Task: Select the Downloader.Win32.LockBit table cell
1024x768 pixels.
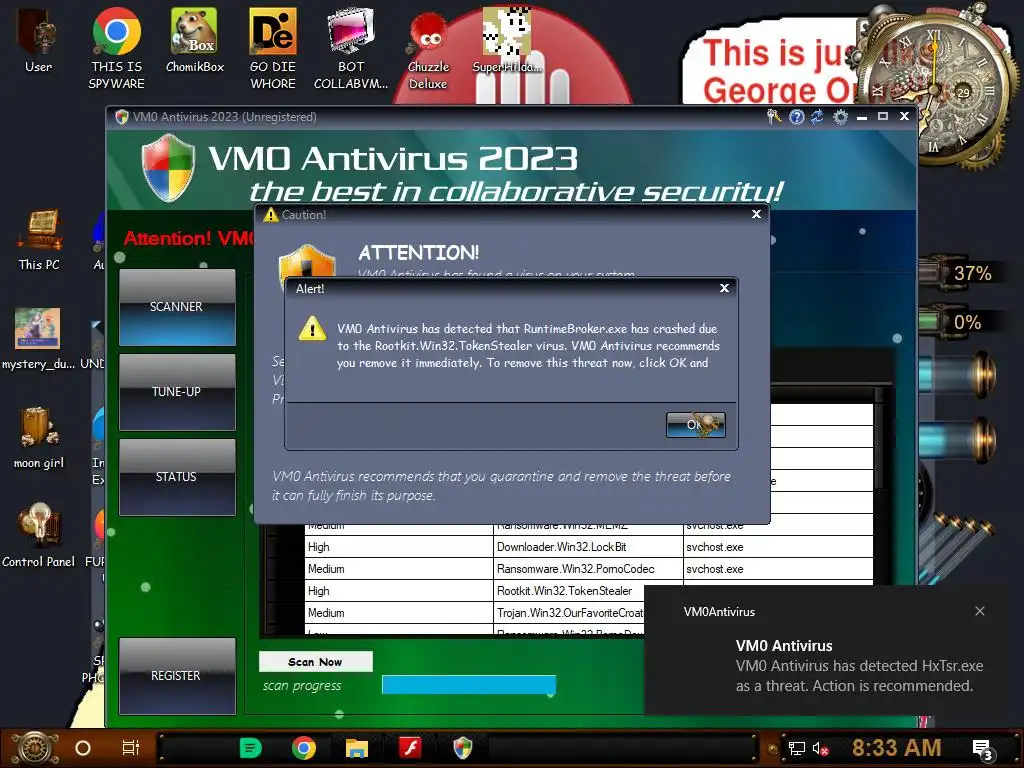Action: coord(588,547)
